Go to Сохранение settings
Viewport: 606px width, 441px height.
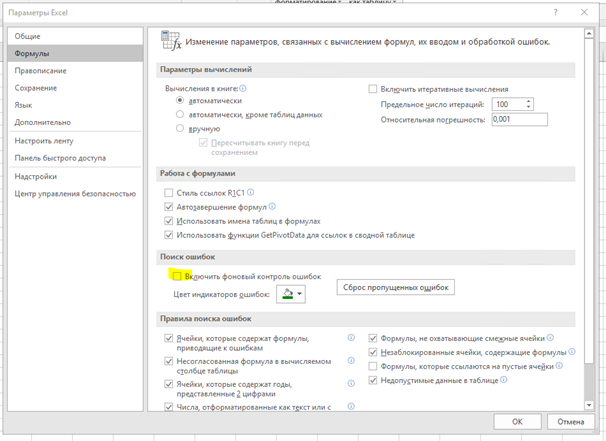[75, 88]
